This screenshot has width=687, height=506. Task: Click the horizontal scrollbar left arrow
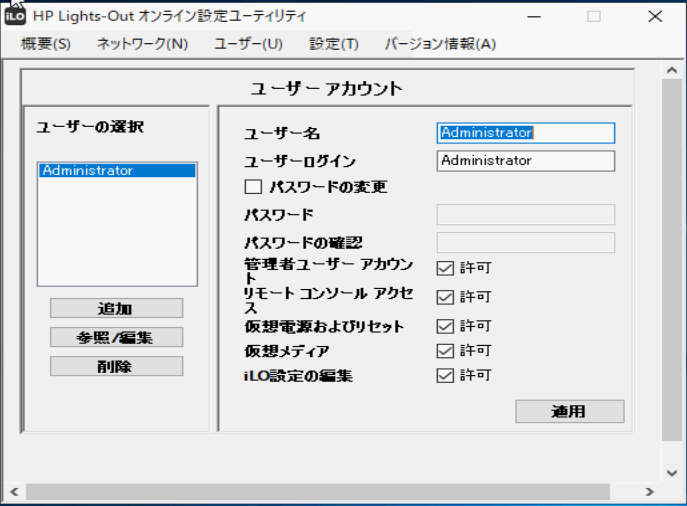click(14, 492)
